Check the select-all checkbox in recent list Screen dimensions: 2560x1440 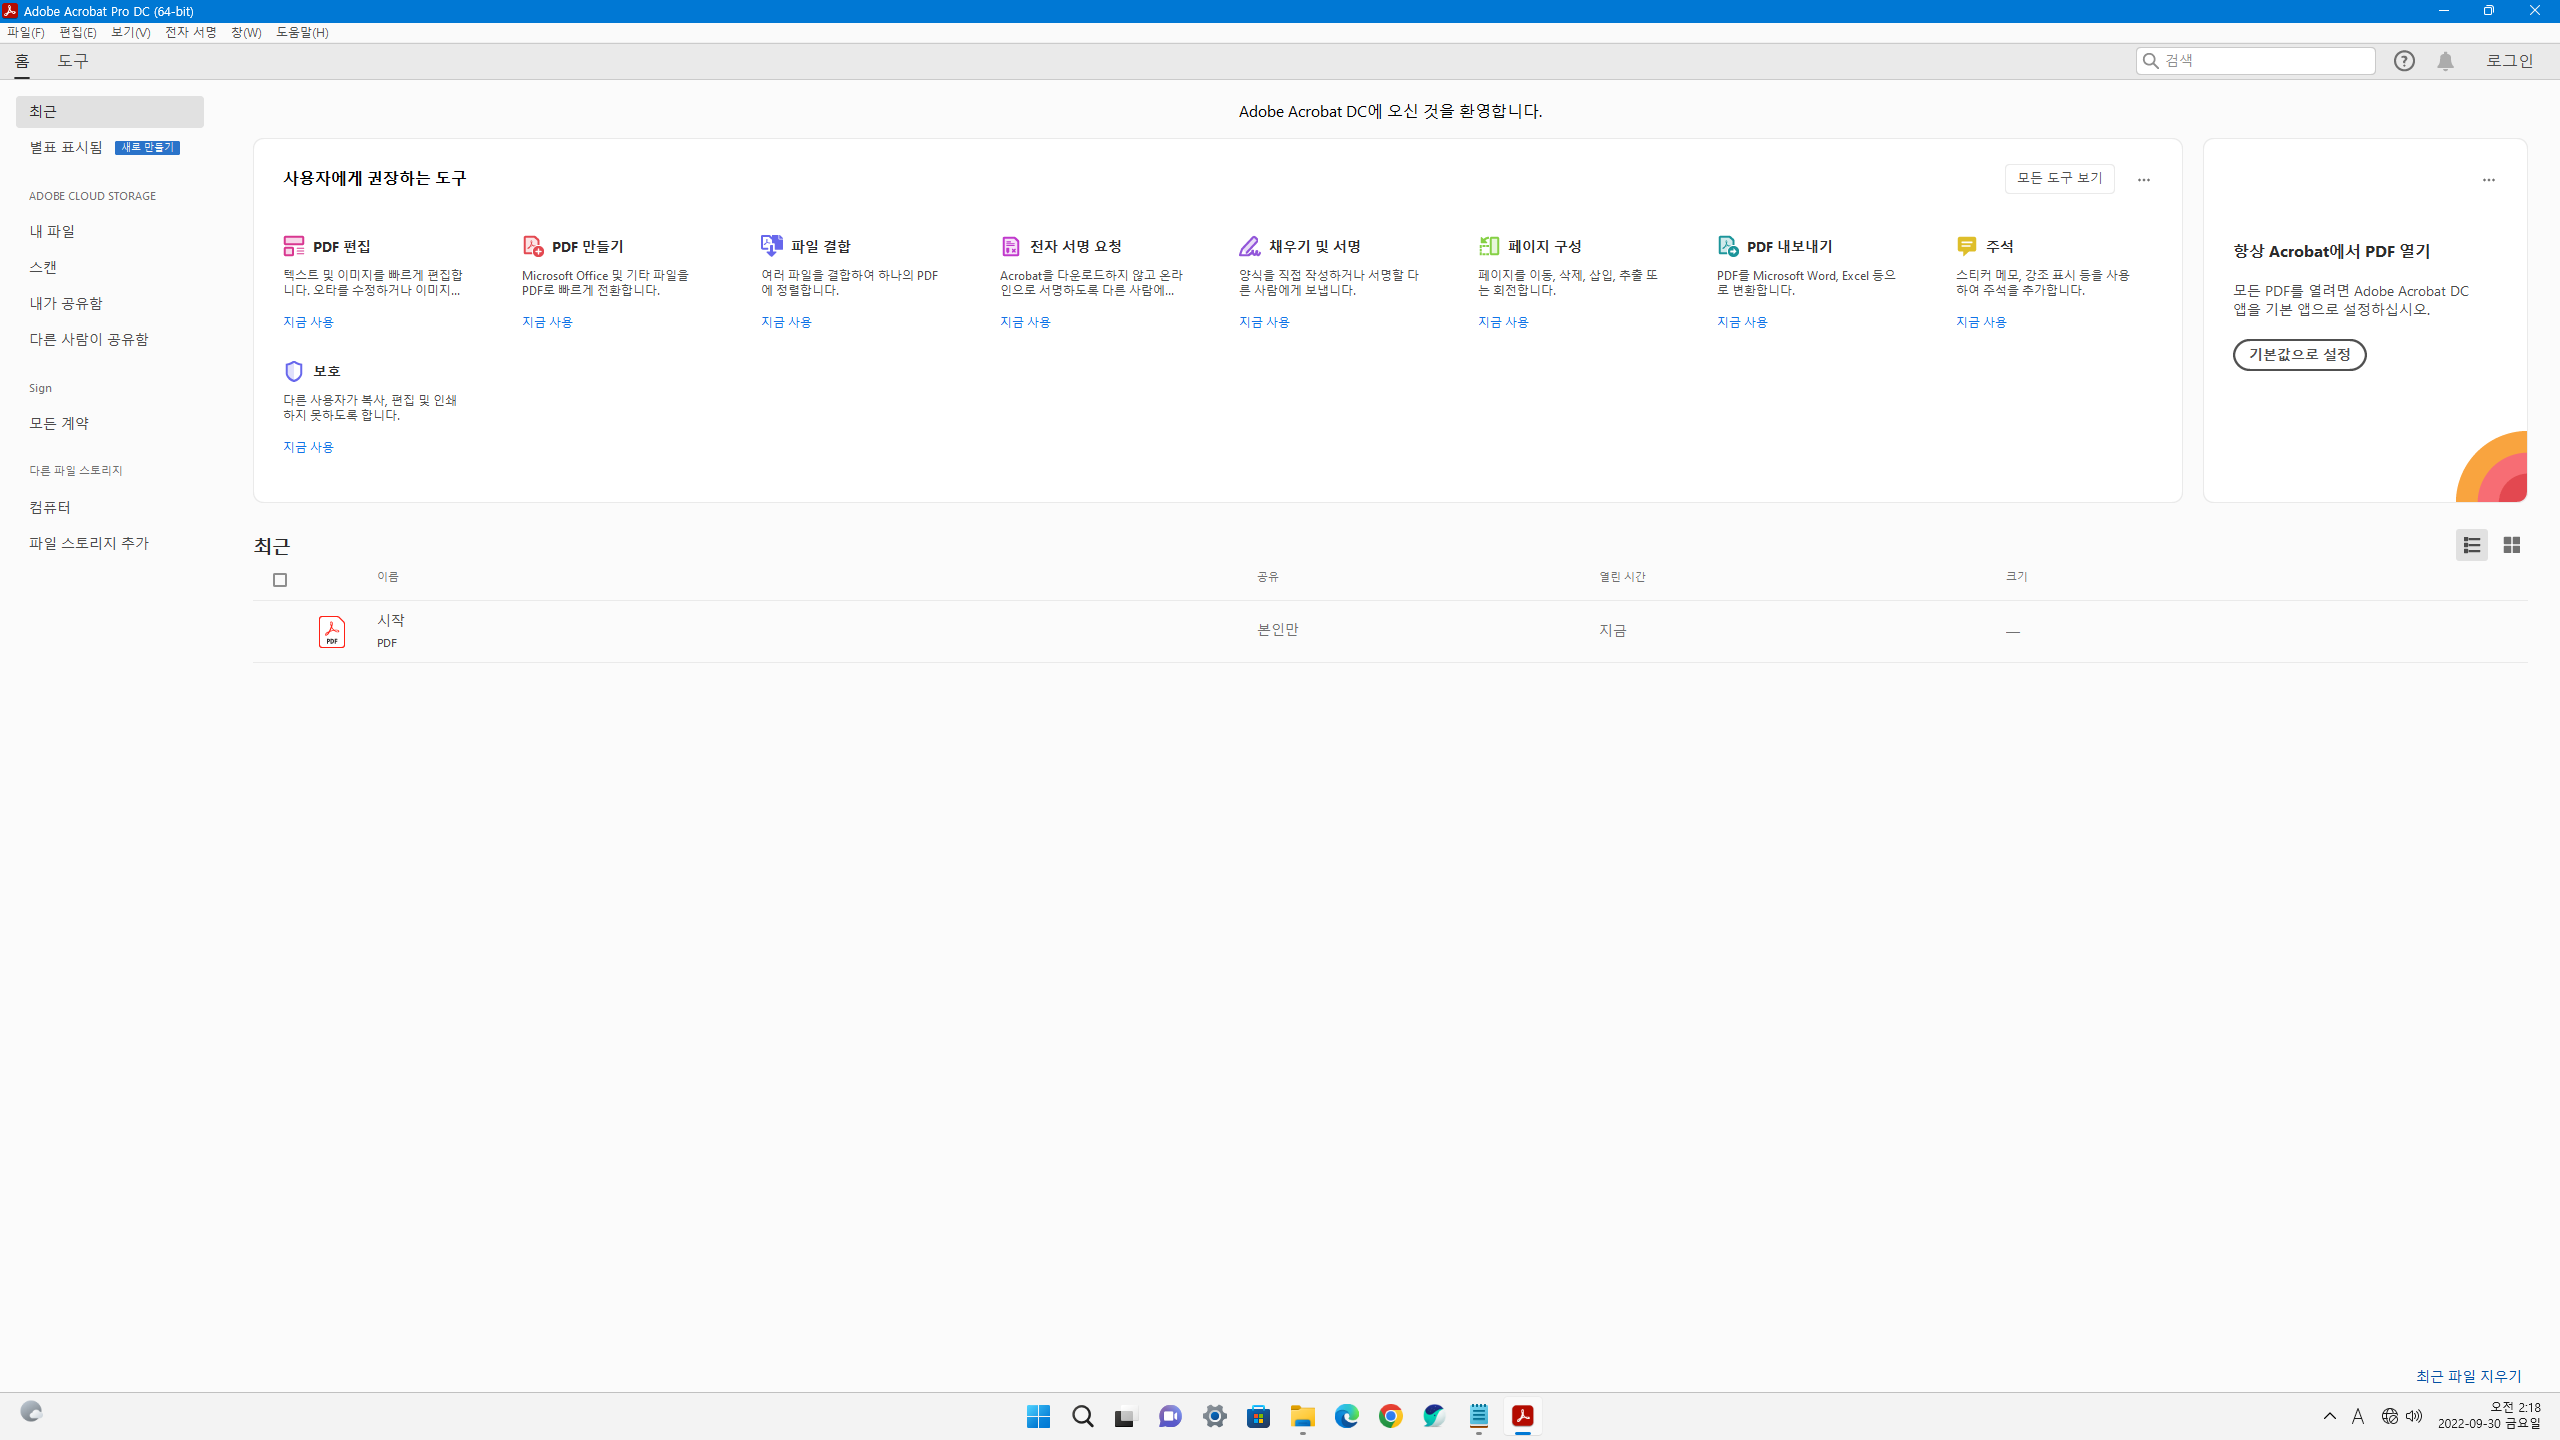tap(280, 580)
